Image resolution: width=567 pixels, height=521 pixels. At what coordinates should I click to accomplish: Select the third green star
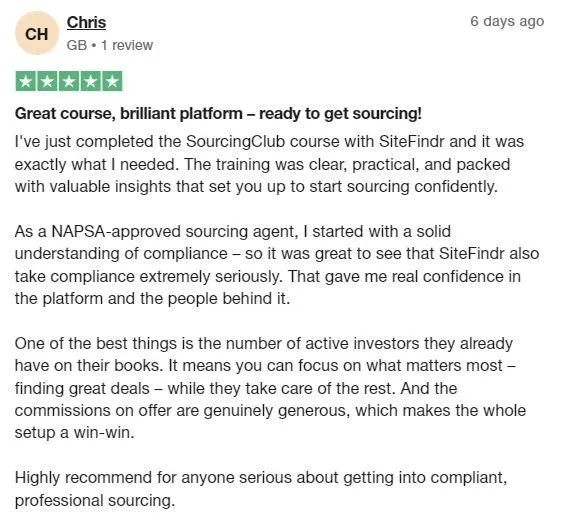(69, 81)
